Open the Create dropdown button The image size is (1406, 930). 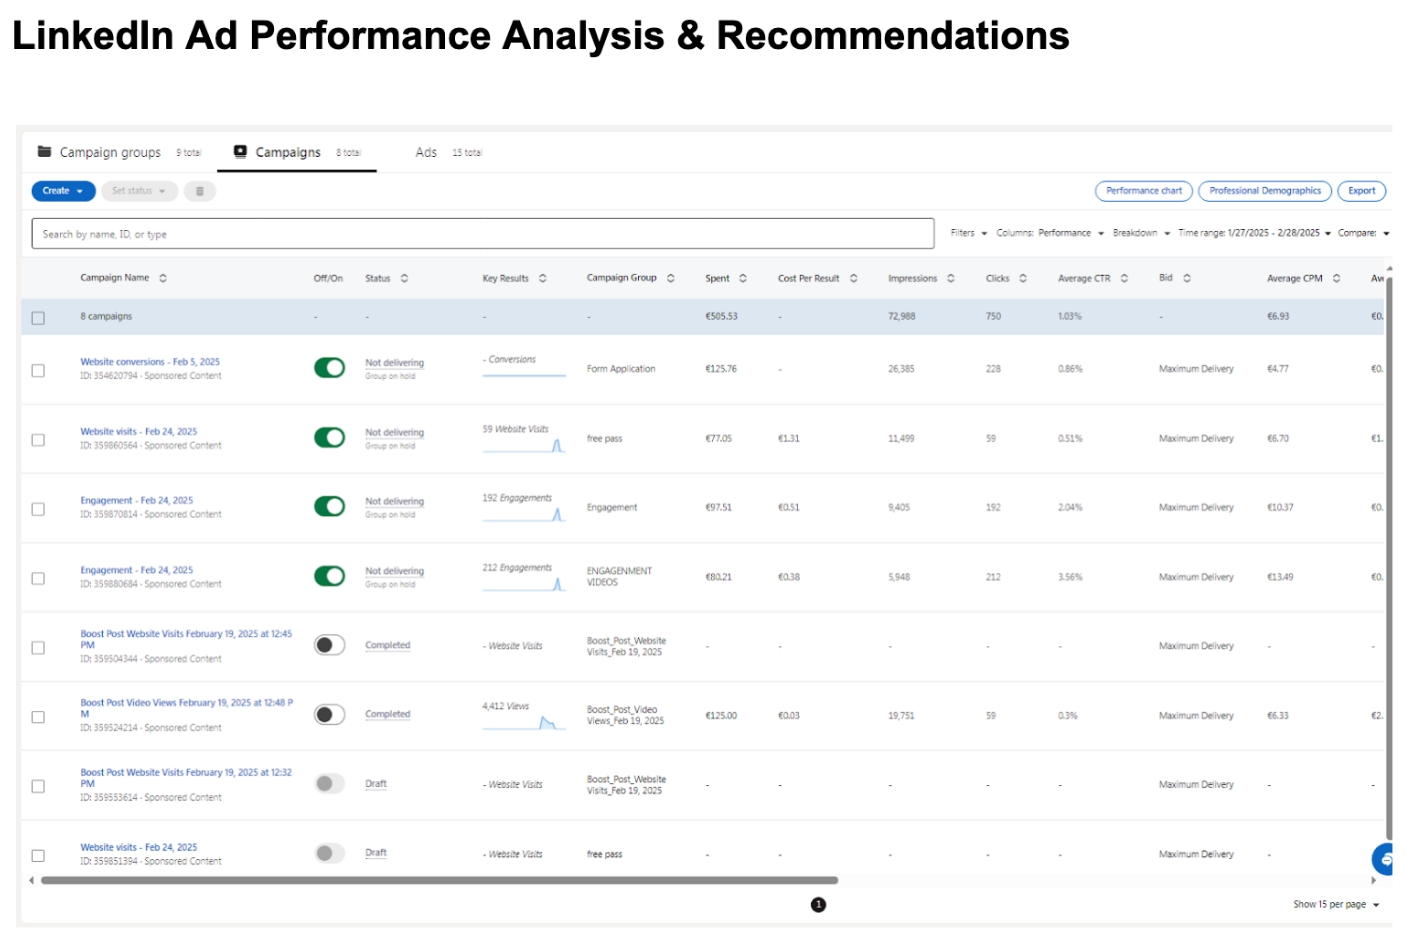(63, 191)
